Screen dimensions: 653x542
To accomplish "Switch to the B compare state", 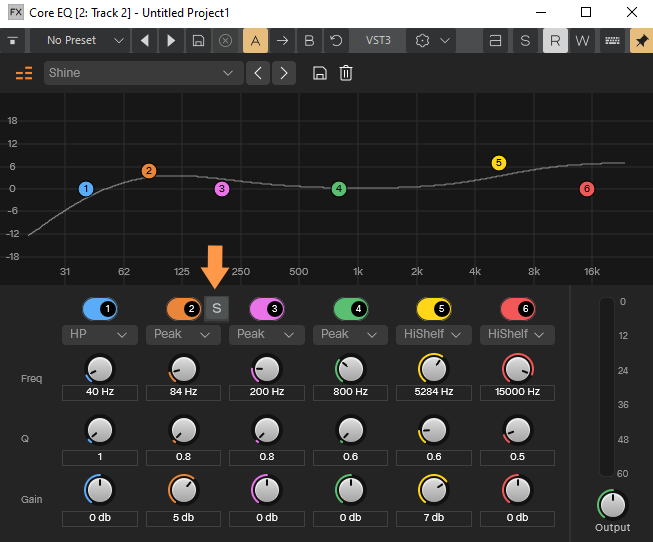I will 309,40.
